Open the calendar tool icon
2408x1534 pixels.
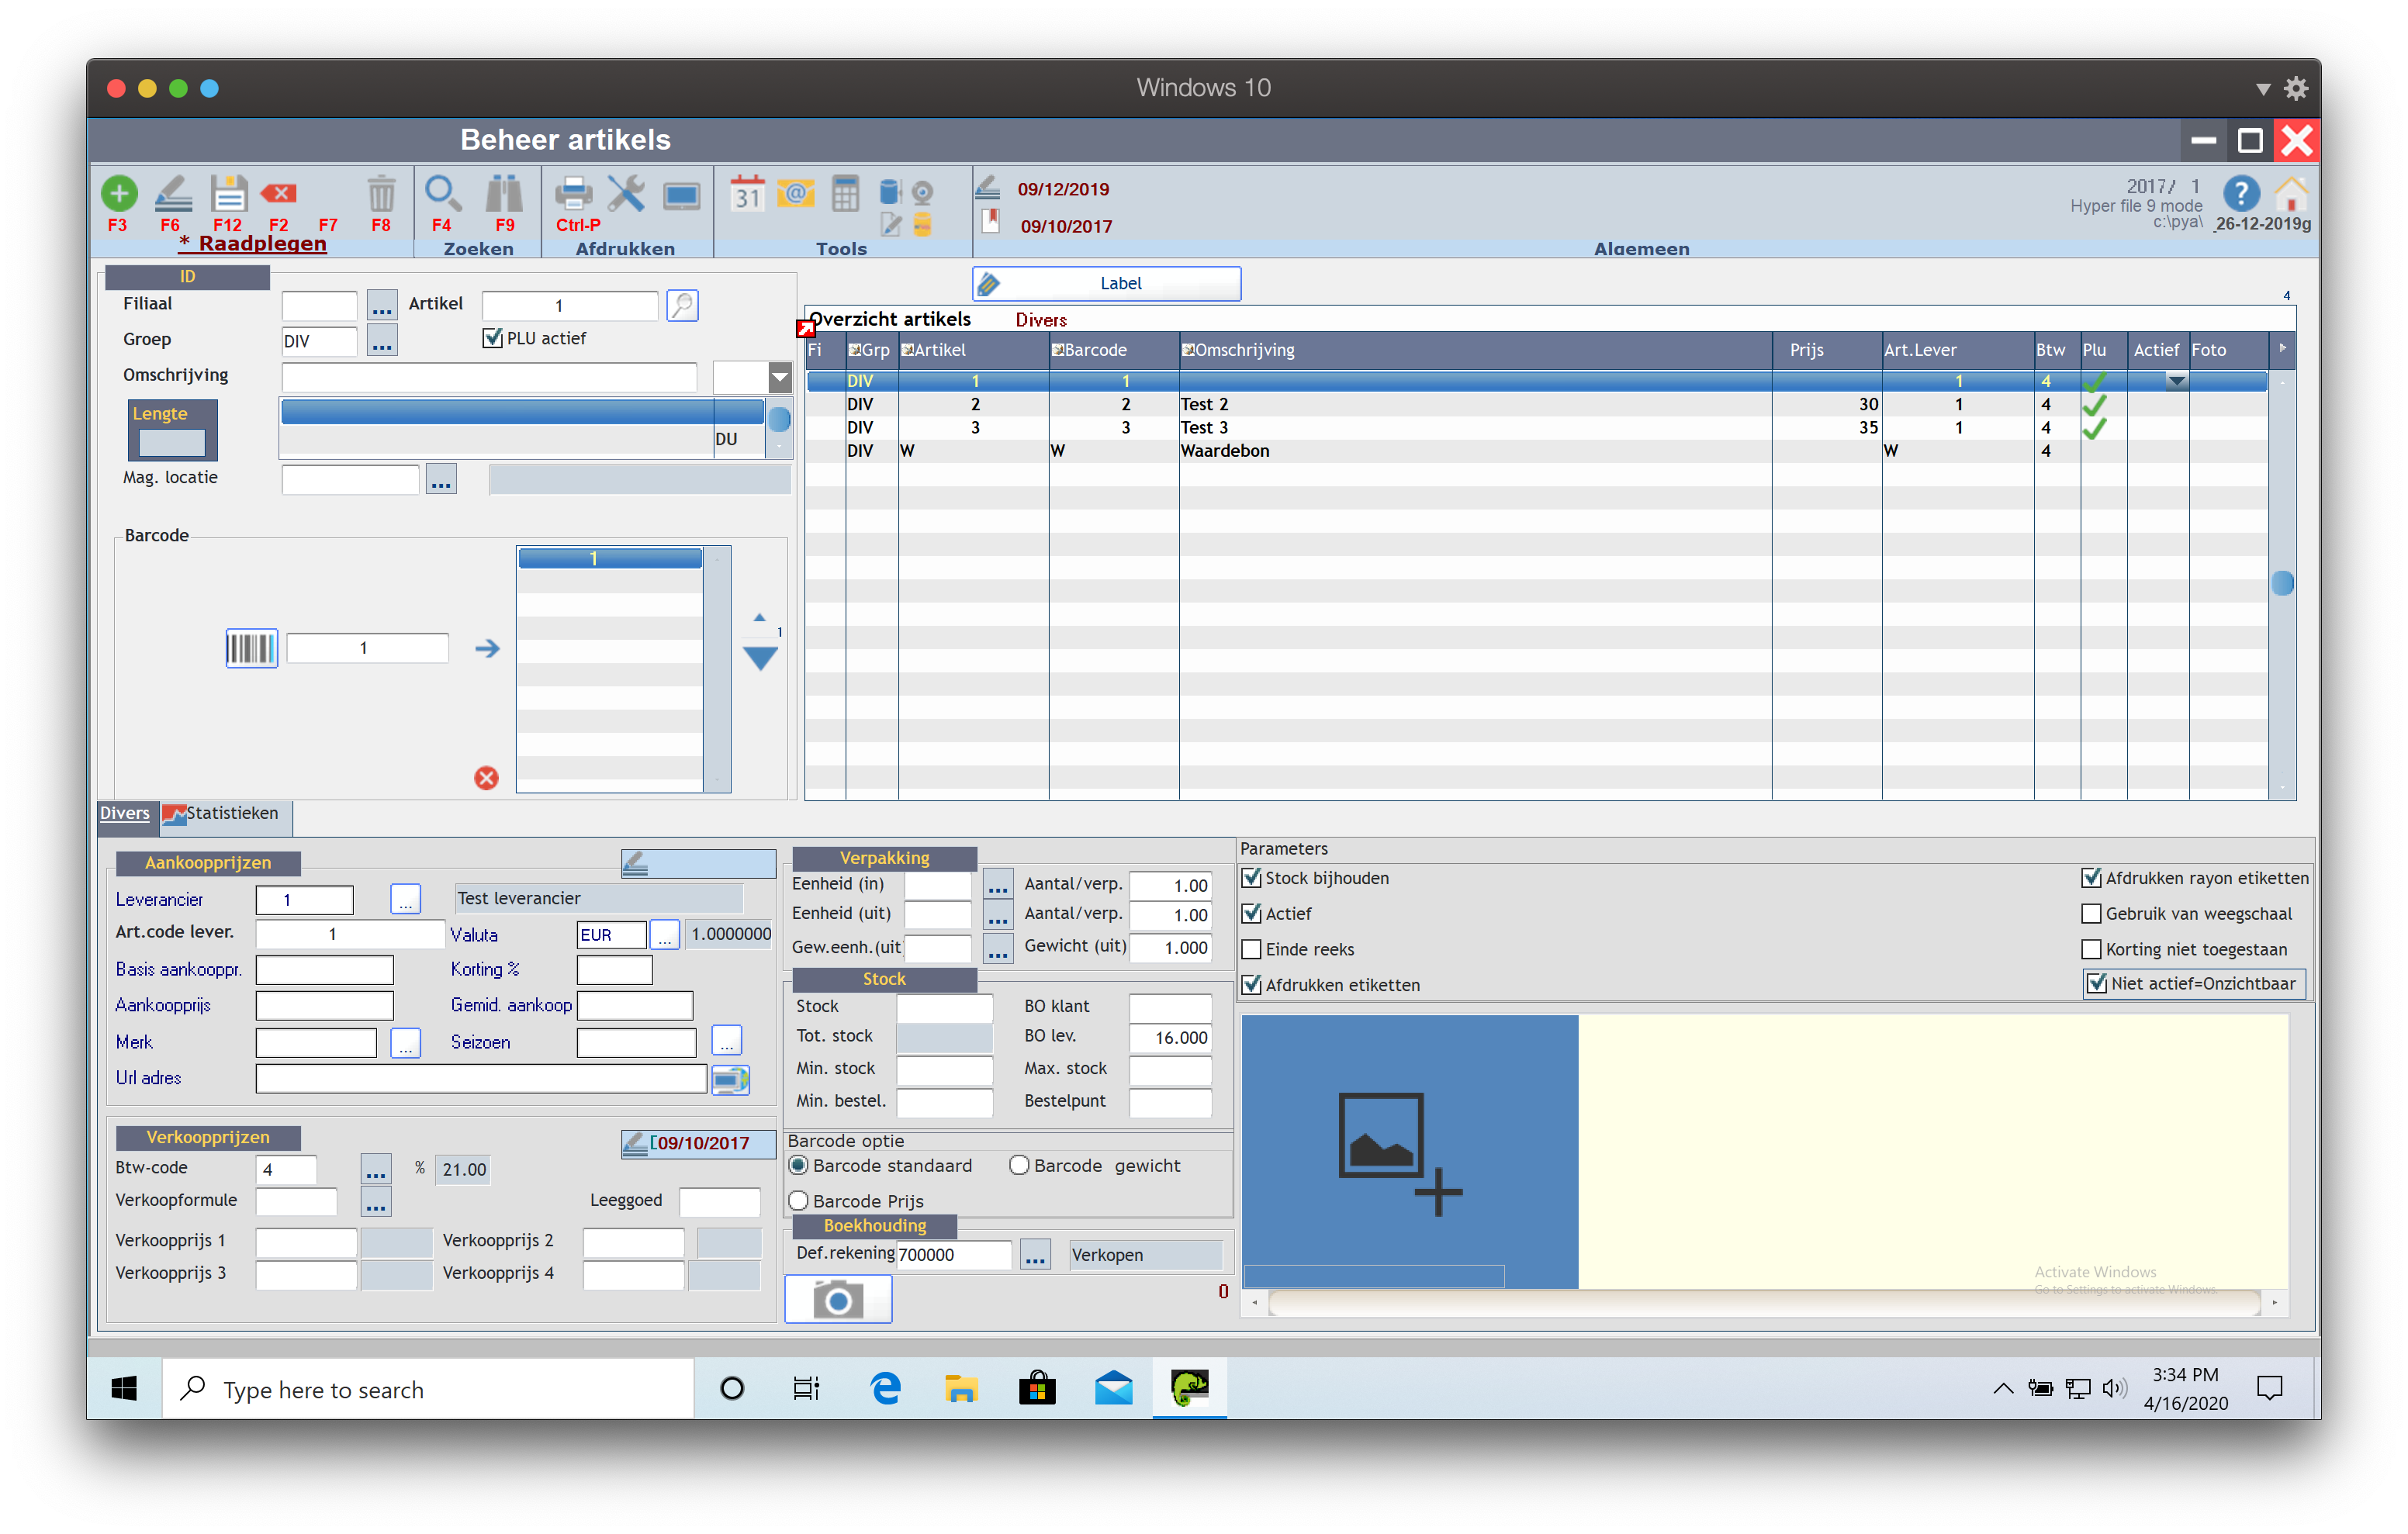pyautogui.click(x=747, y=193)
